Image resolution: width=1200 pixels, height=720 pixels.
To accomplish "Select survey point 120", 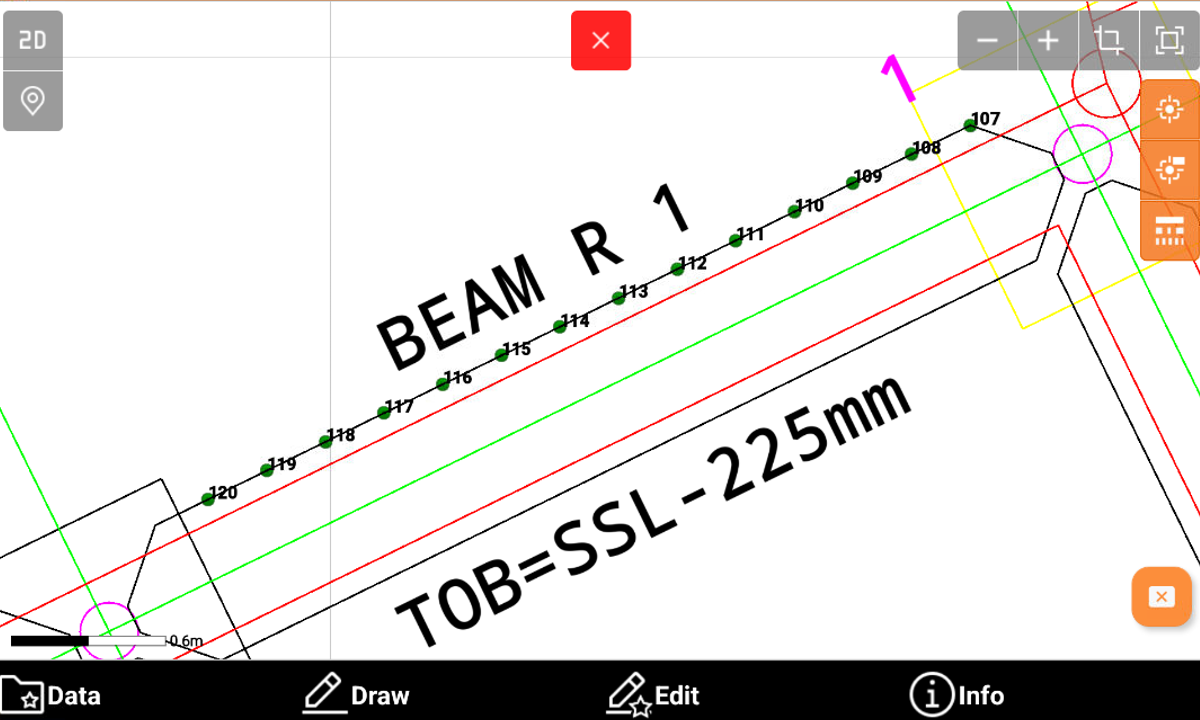I will pyautogui.click(x=208, y=498).
